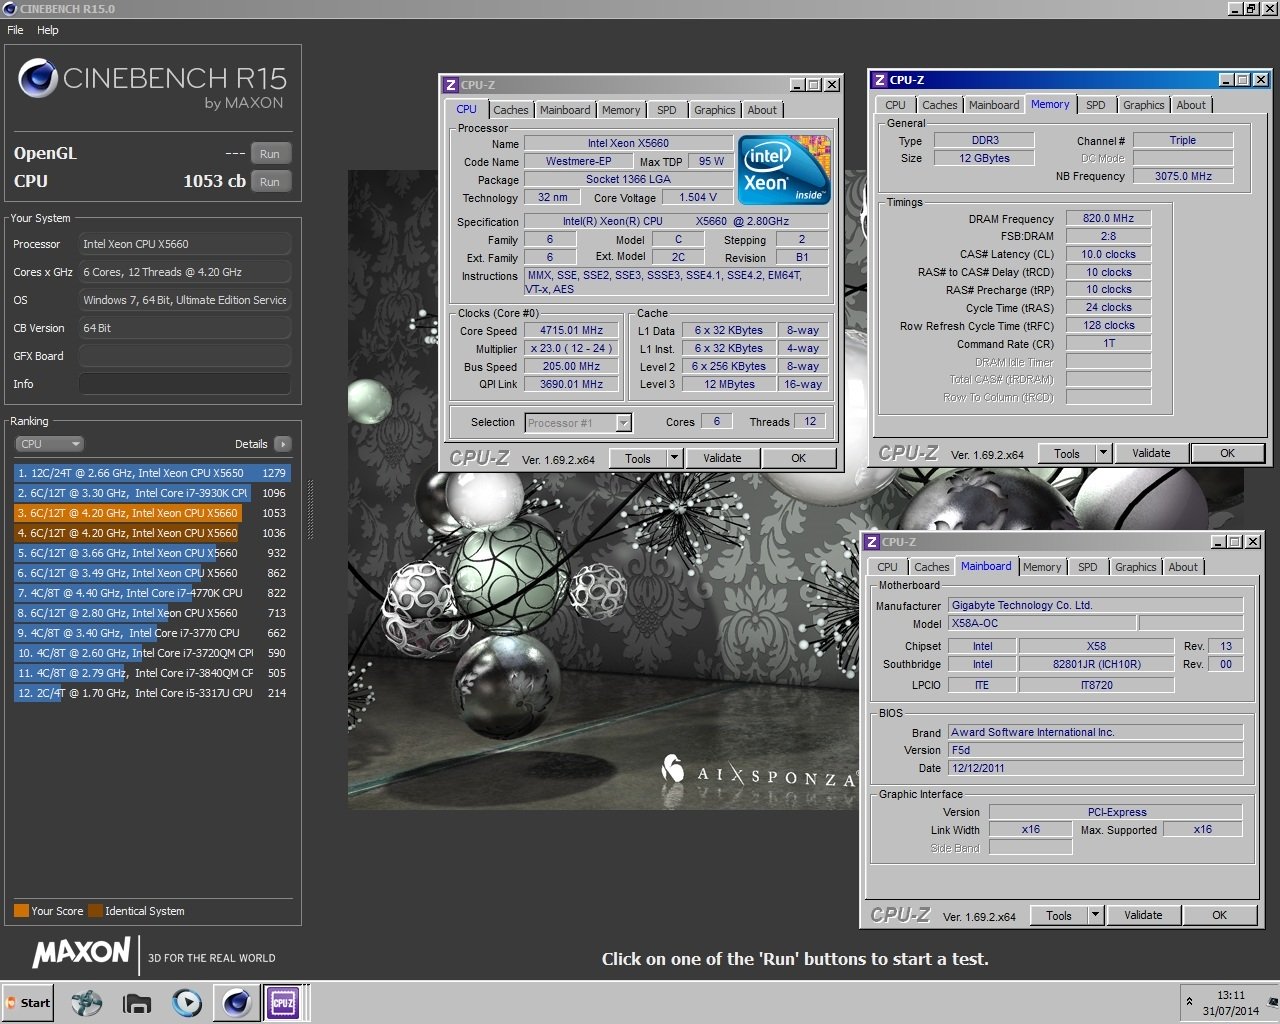This screenshot has height=1024, width=1280.
Task: Click Gigabyte Technology Co. Ltd. manufacturer field
Action: [1096, 605]
